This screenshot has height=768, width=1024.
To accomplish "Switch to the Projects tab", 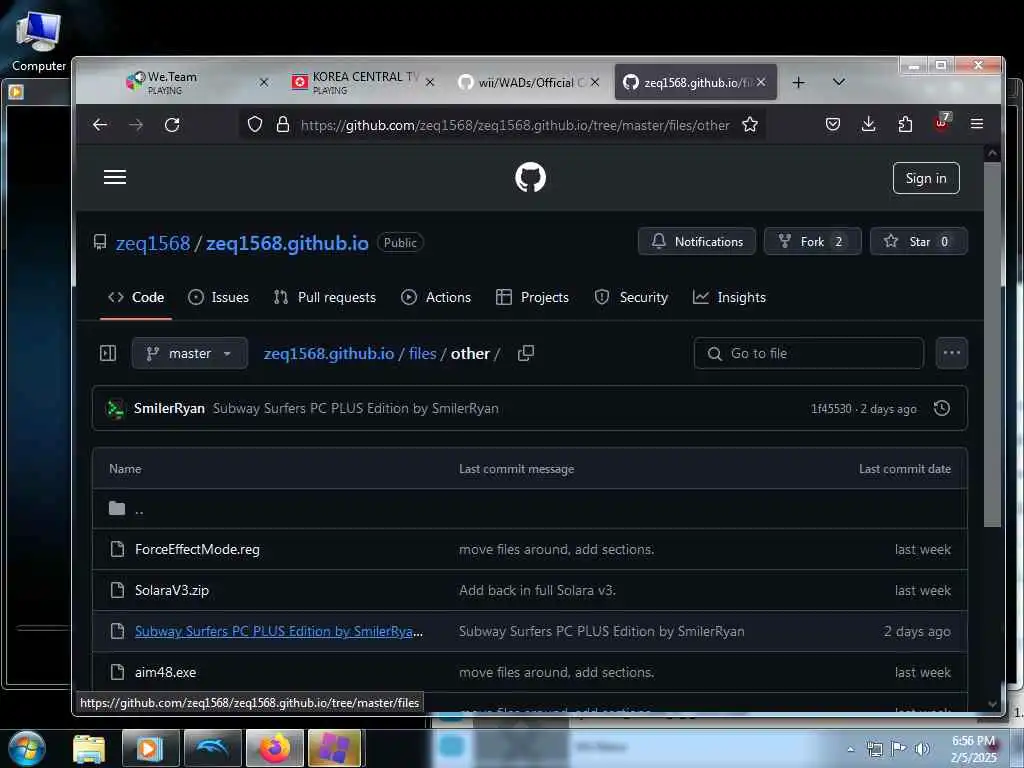I will pyautogui.click(x=532, y=297).
